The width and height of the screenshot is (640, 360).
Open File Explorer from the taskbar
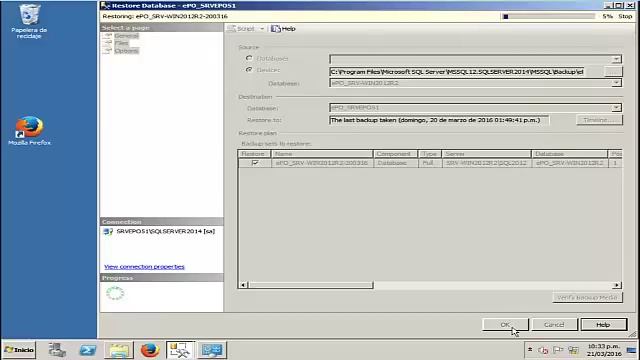point(119,350)
